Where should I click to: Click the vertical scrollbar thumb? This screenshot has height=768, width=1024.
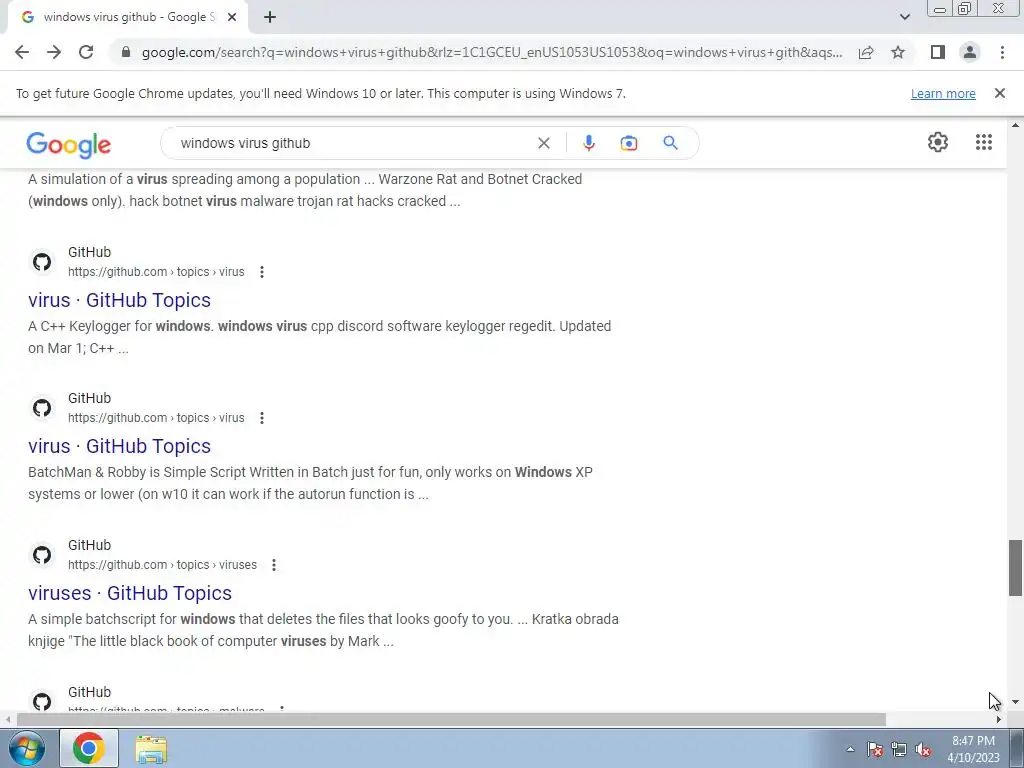pos(1015,568)
